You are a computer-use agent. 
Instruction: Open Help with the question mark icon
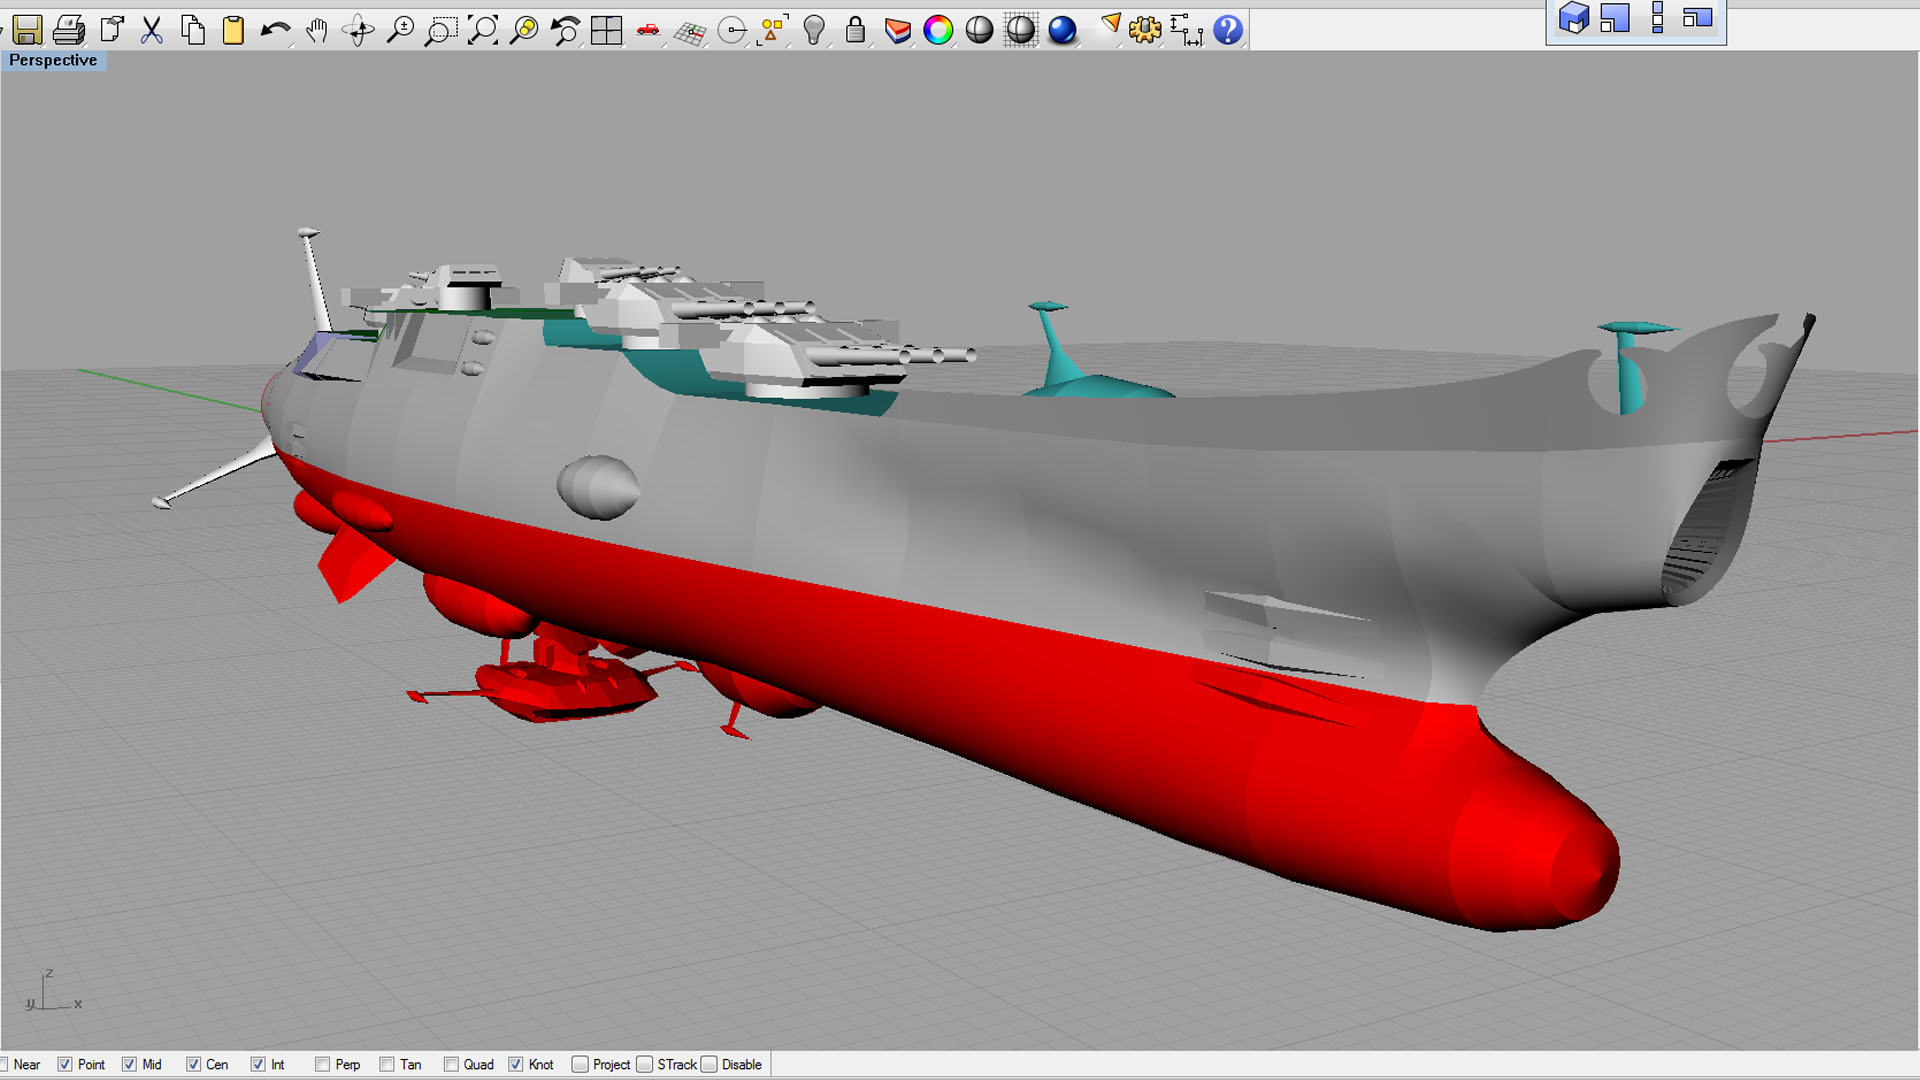click(x=1228, y=30)
